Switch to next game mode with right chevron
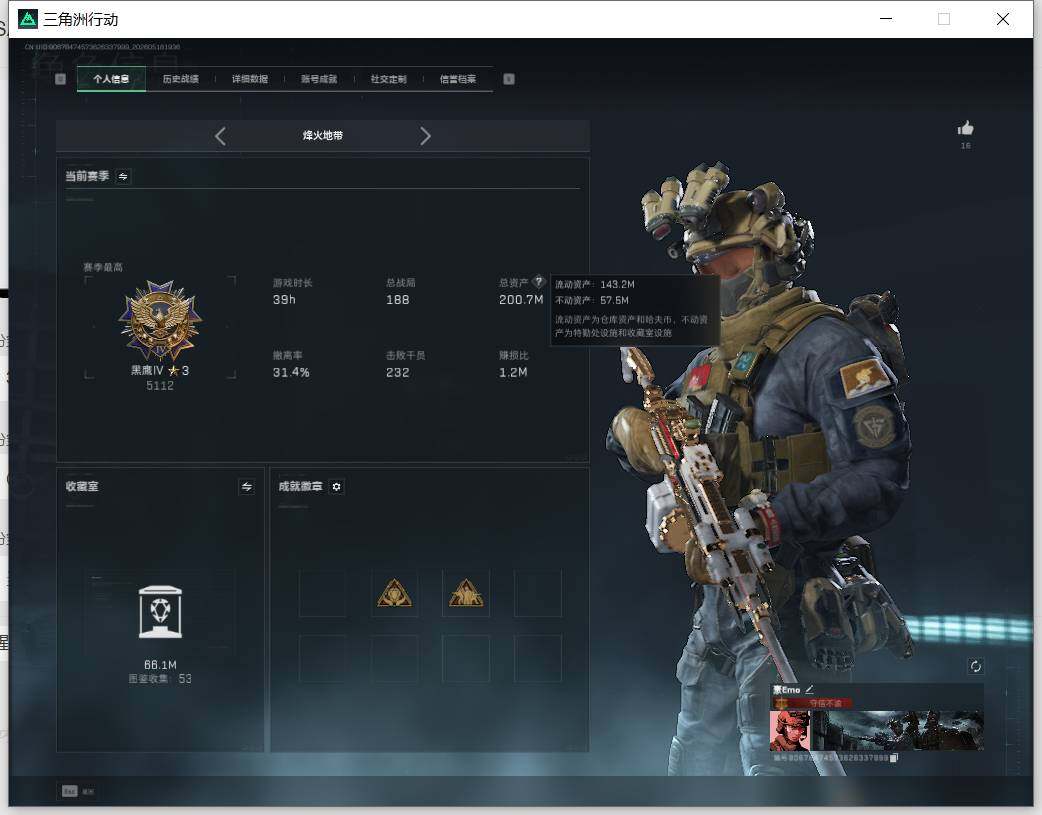Image resolution: width=1042 pixels, height=815 pixels. [x=425, y=136]
